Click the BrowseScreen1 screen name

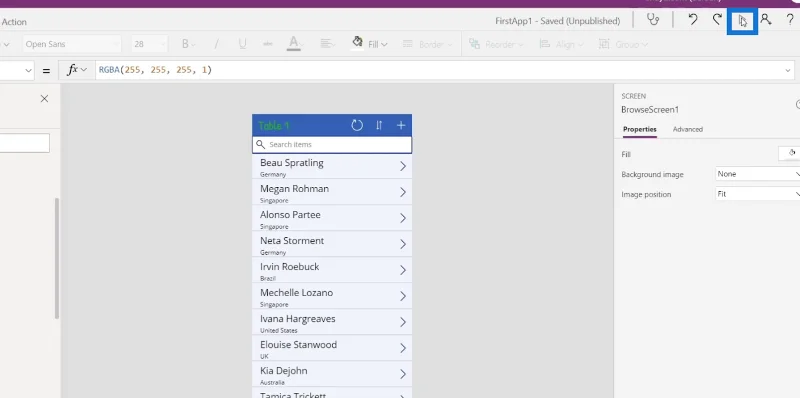tap(650, 110)
